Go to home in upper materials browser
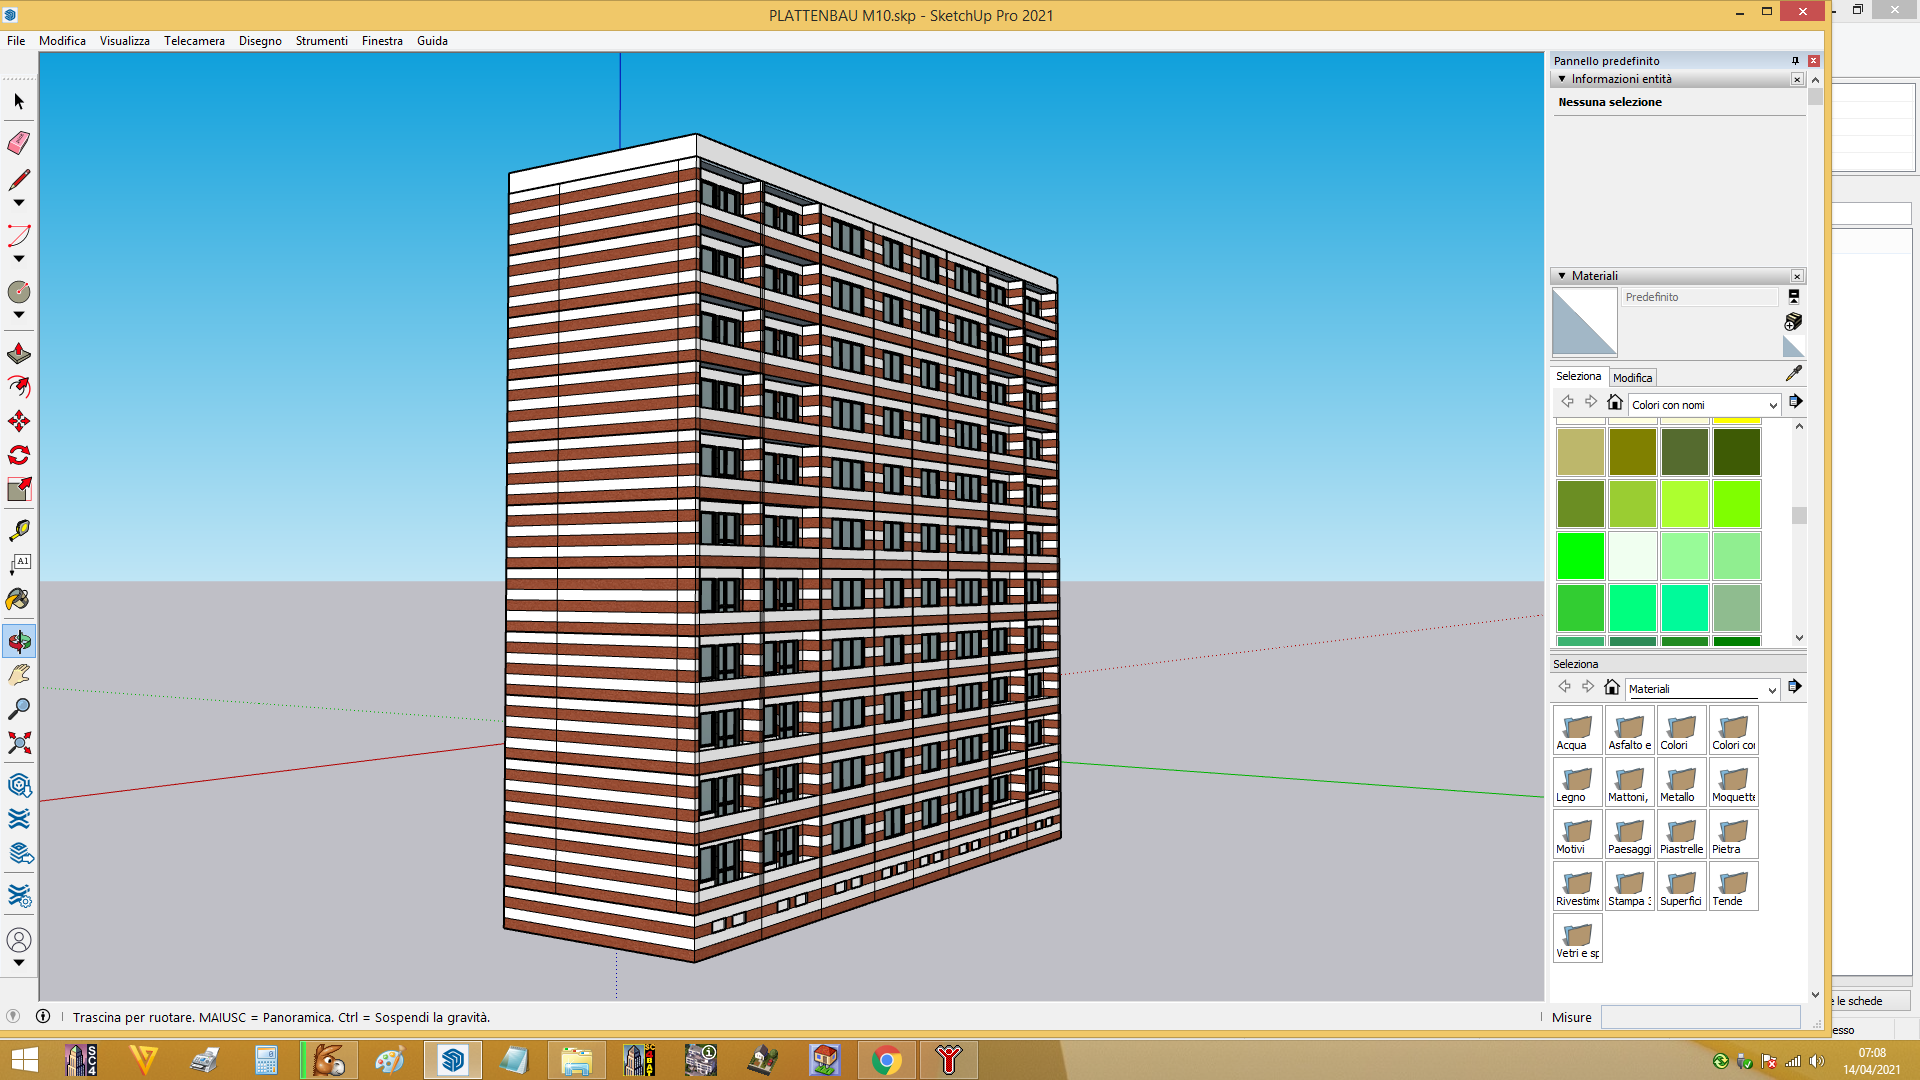The width and height of the screenshot is (1920, 1080). pyautogui.click(x=1615, y=402)
